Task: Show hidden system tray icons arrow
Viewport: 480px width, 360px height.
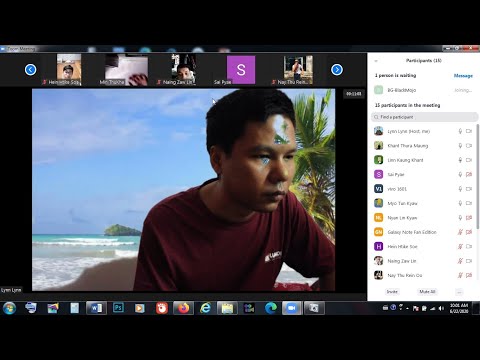Action: (x=408, y=309)
